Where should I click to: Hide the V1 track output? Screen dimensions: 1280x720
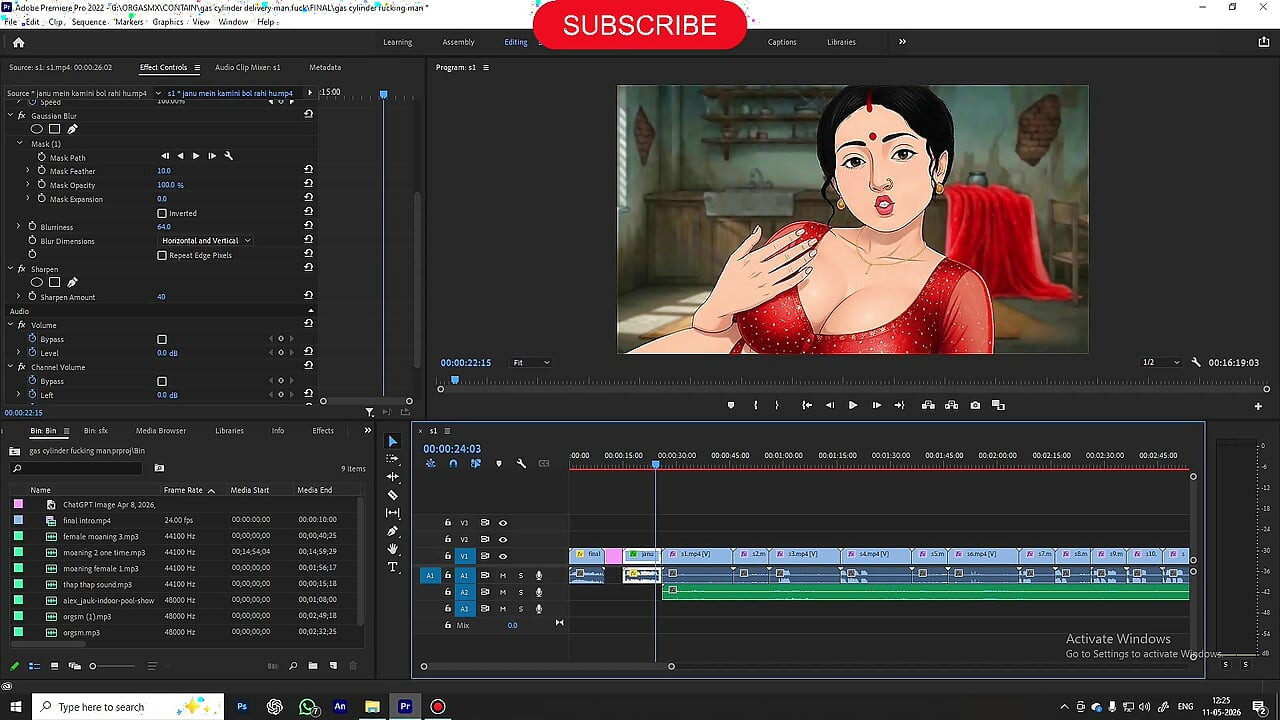(503, 556)
